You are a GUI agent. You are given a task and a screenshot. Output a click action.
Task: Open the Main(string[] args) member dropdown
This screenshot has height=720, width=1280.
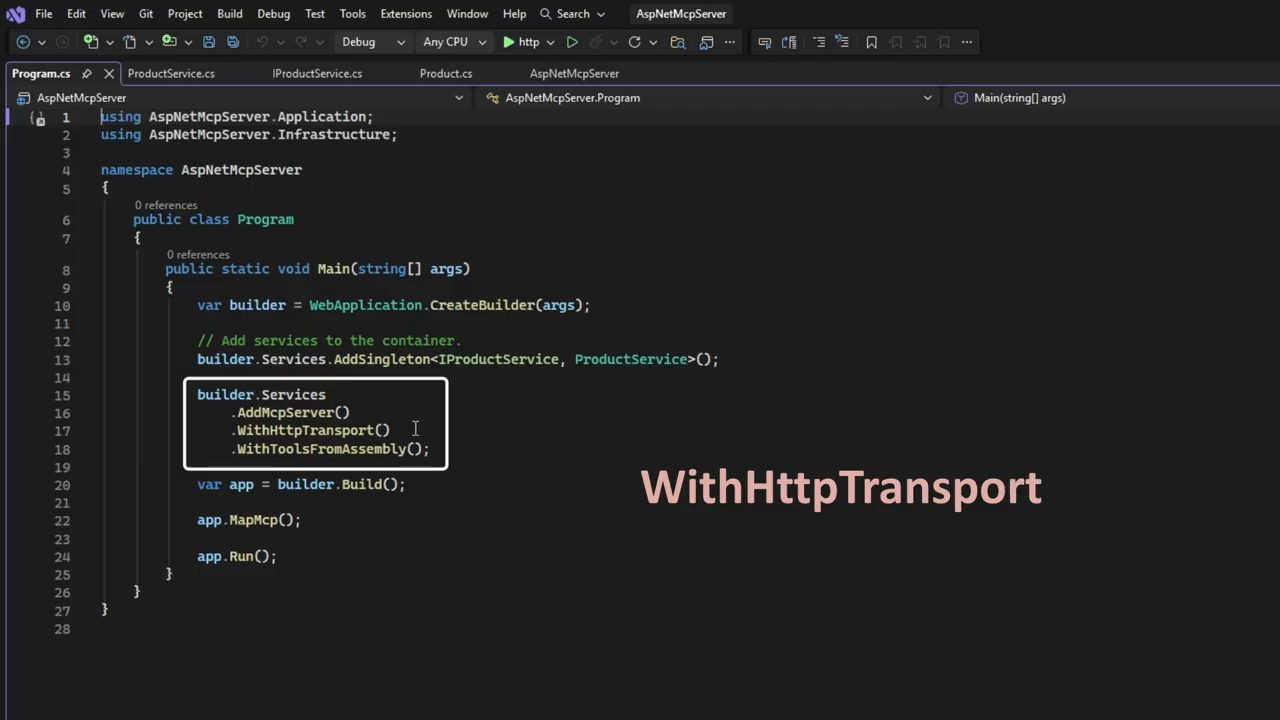(1113, 98)
